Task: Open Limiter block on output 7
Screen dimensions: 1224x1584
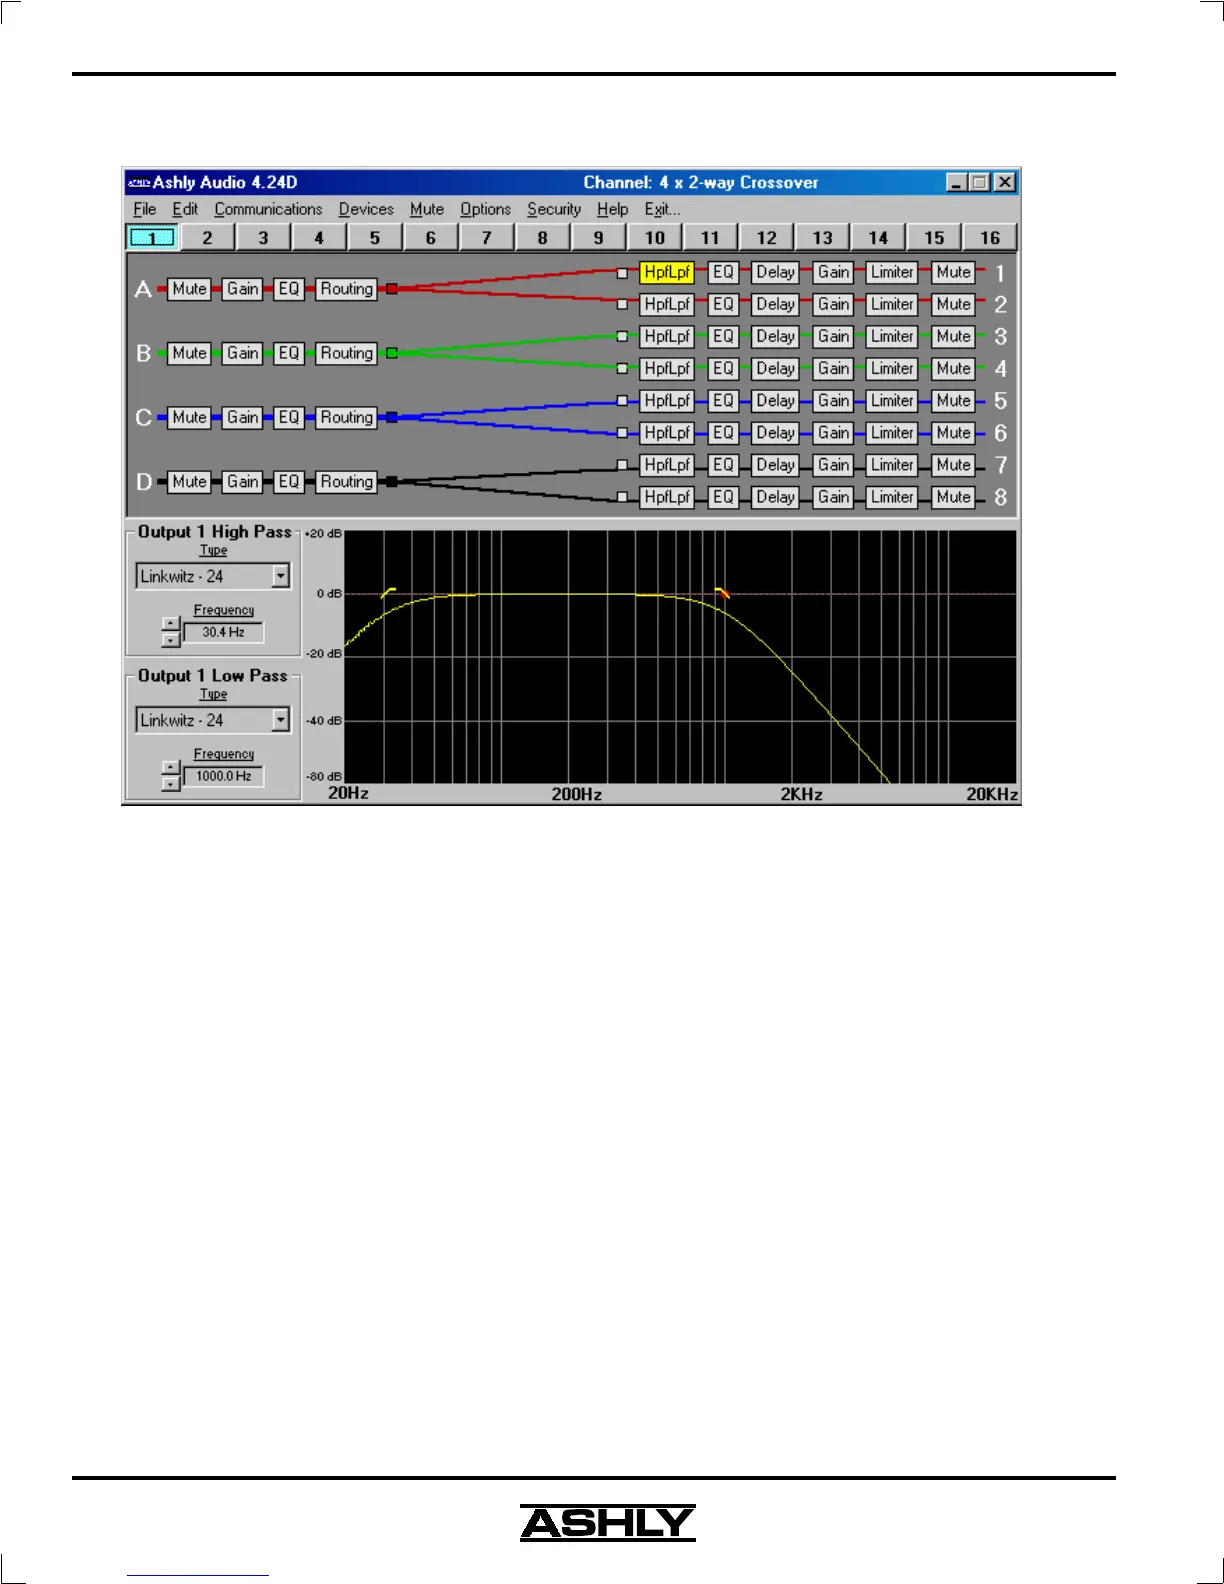Action: point(891,464)
